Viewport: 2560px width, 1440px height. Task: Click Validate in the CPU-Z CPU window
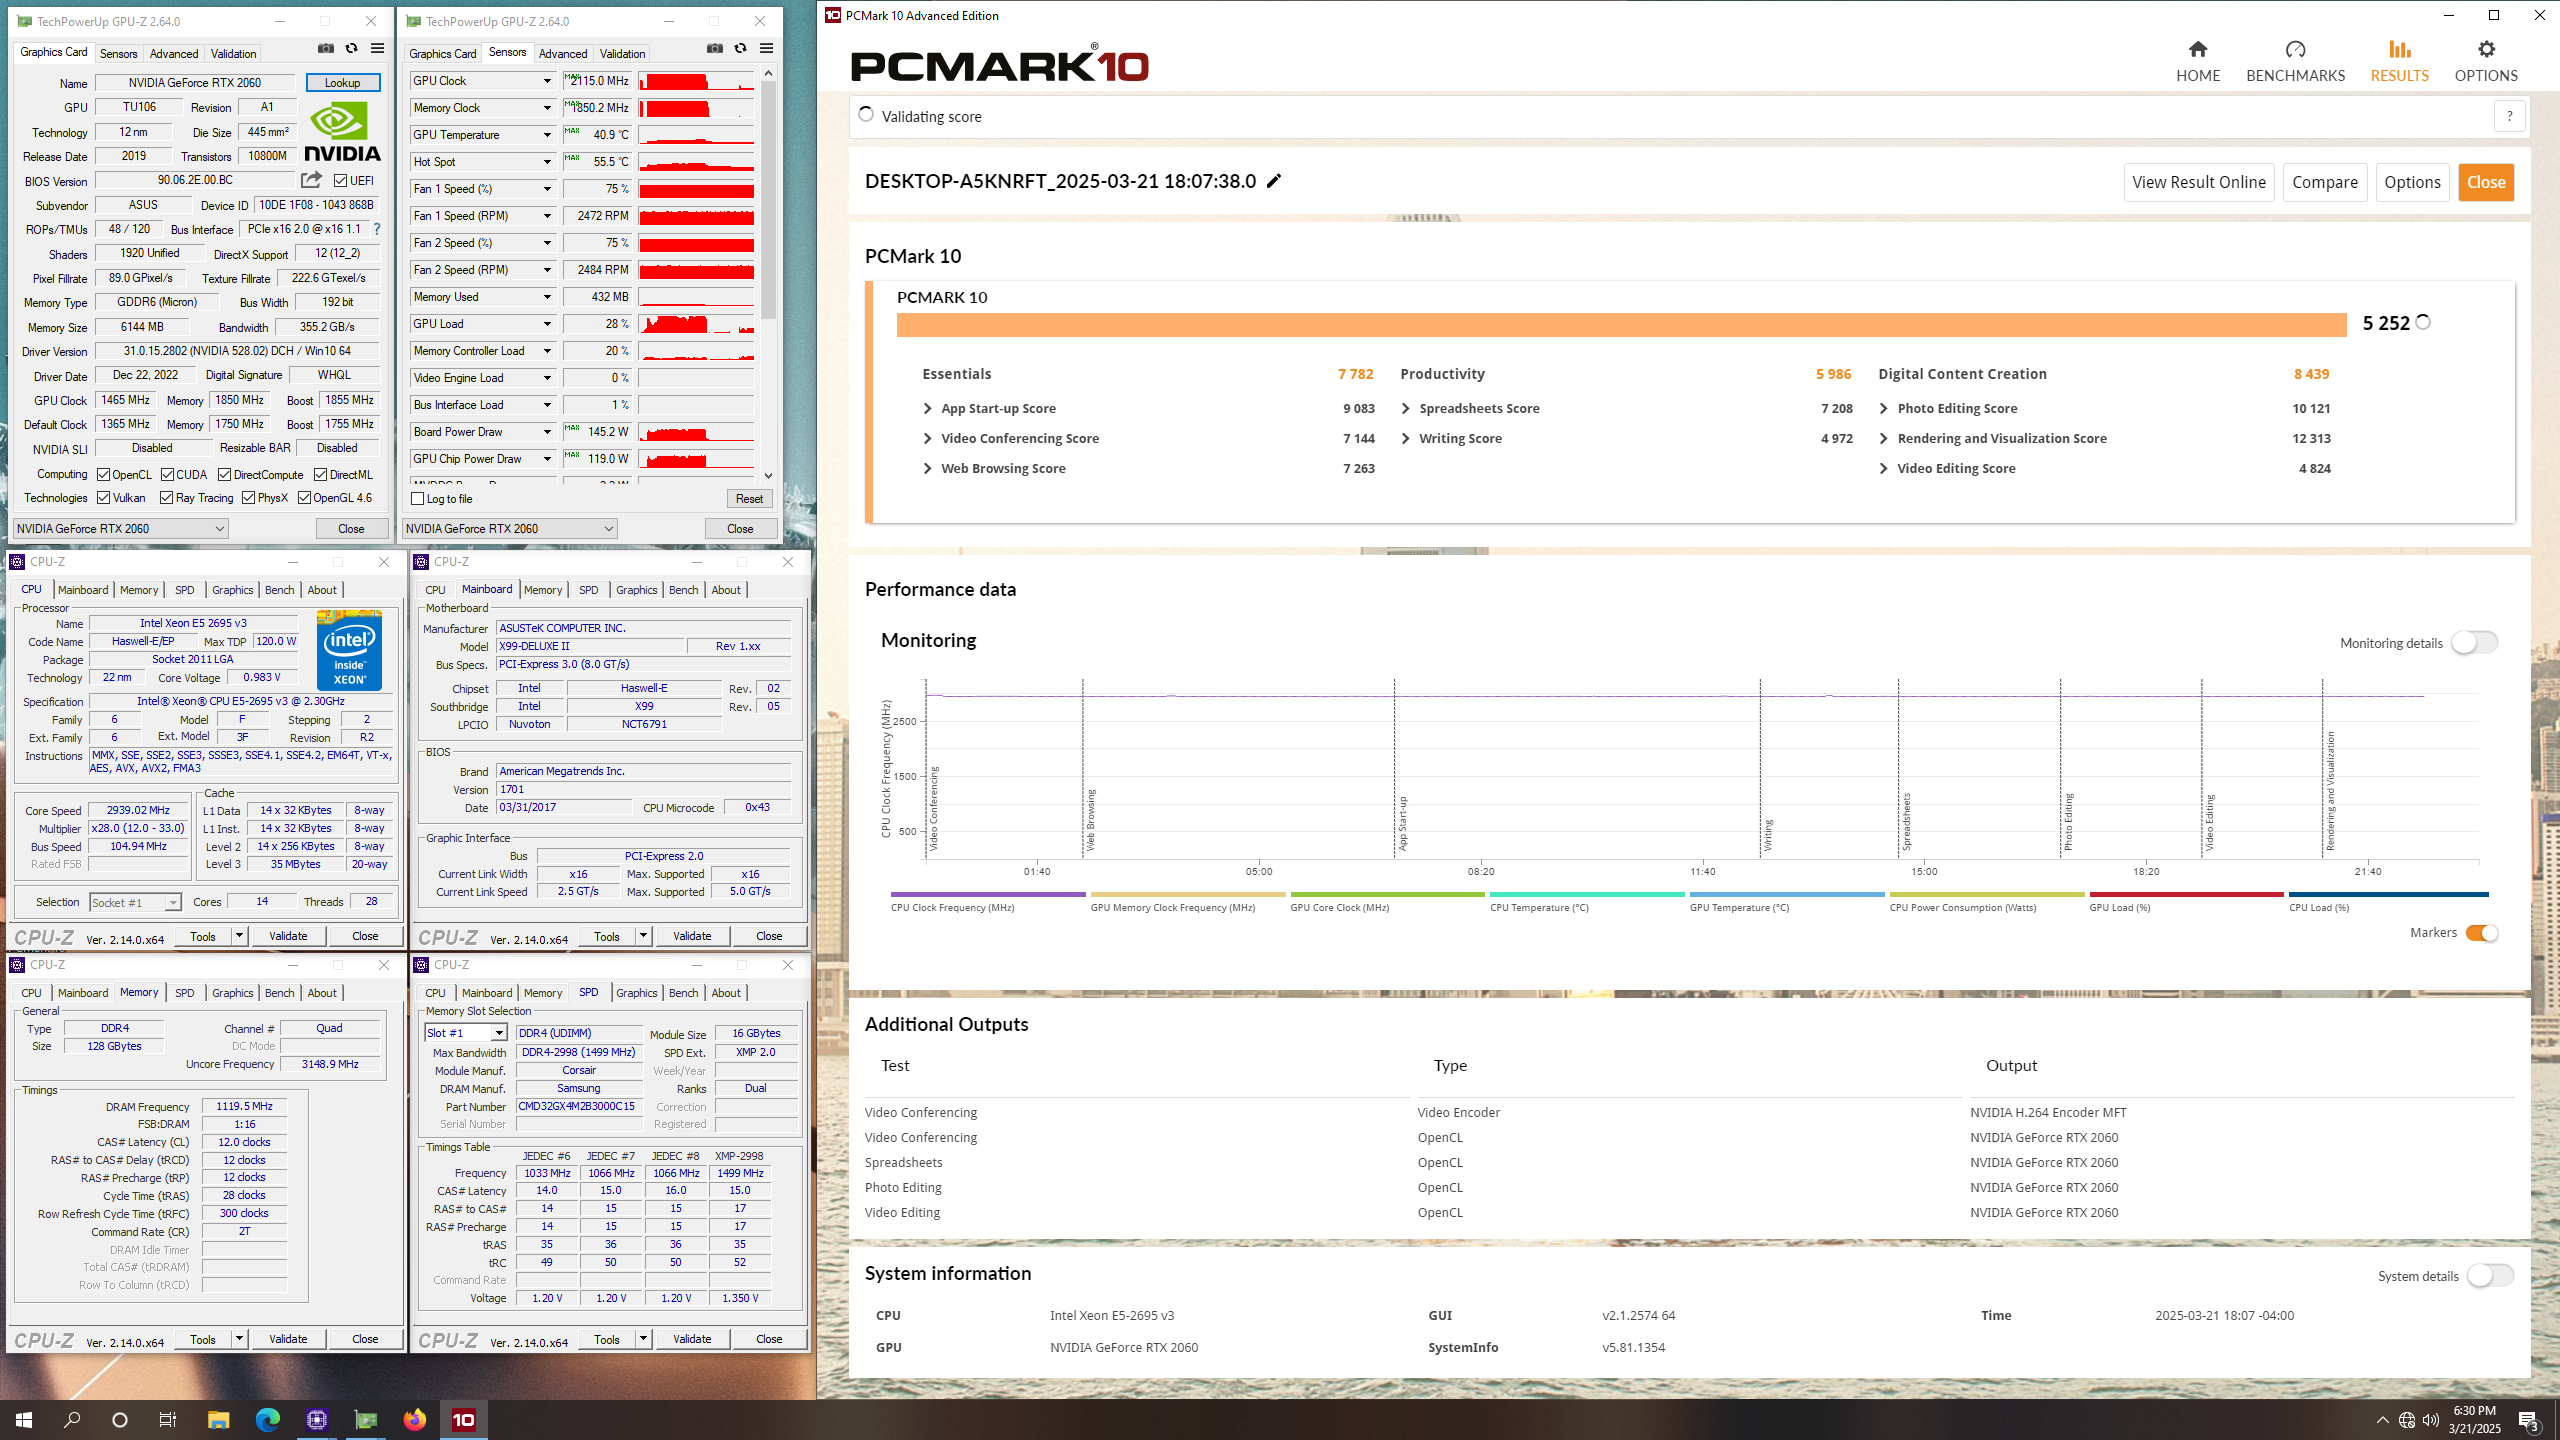pos(288,936)
